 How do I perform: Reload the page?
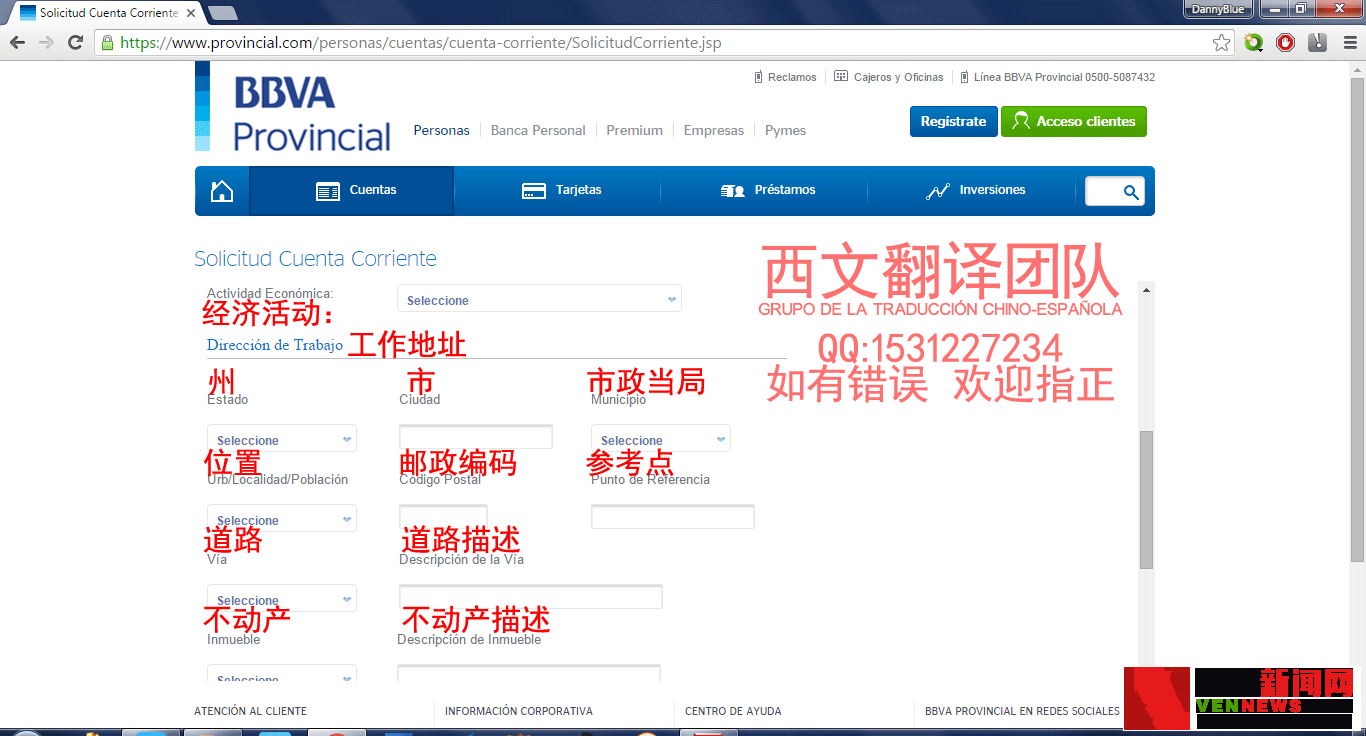(75, 43)
